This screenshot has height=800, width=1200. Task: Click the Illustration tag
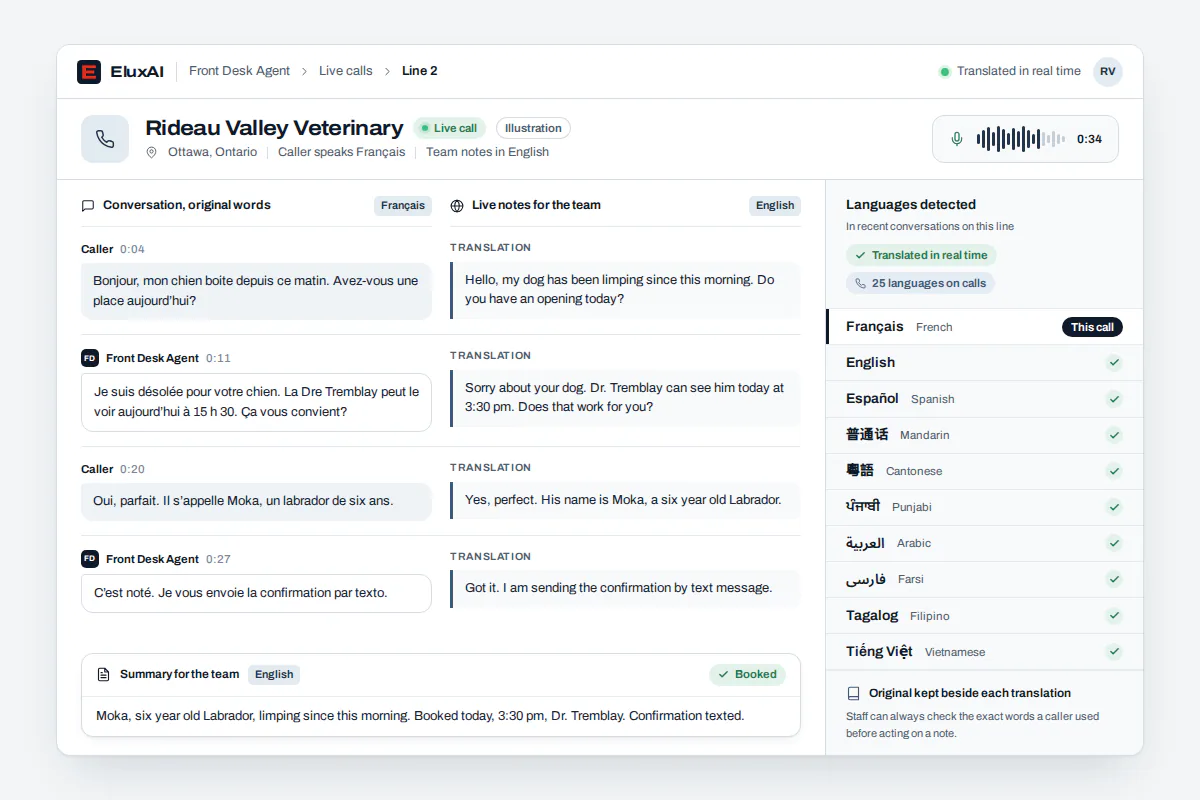click(x=533, y=128)
